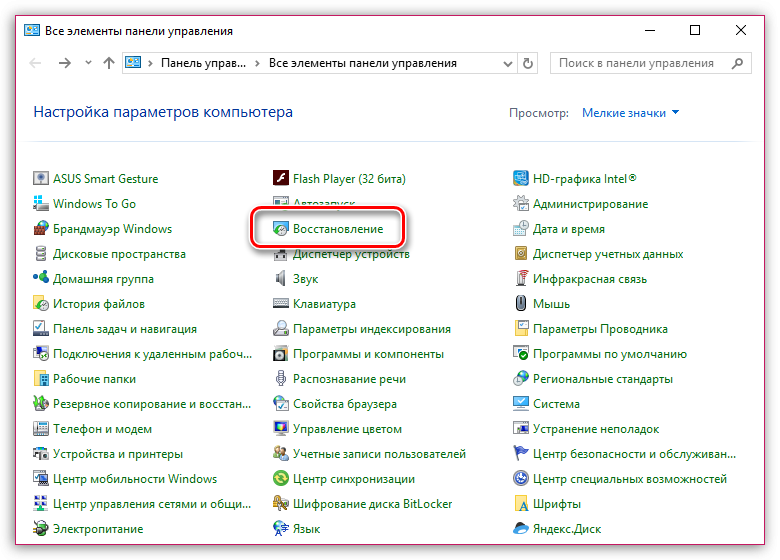This screenshot has height=560, width=780.
Task: Click the Звук speaker icon
Action: [281, 279]
